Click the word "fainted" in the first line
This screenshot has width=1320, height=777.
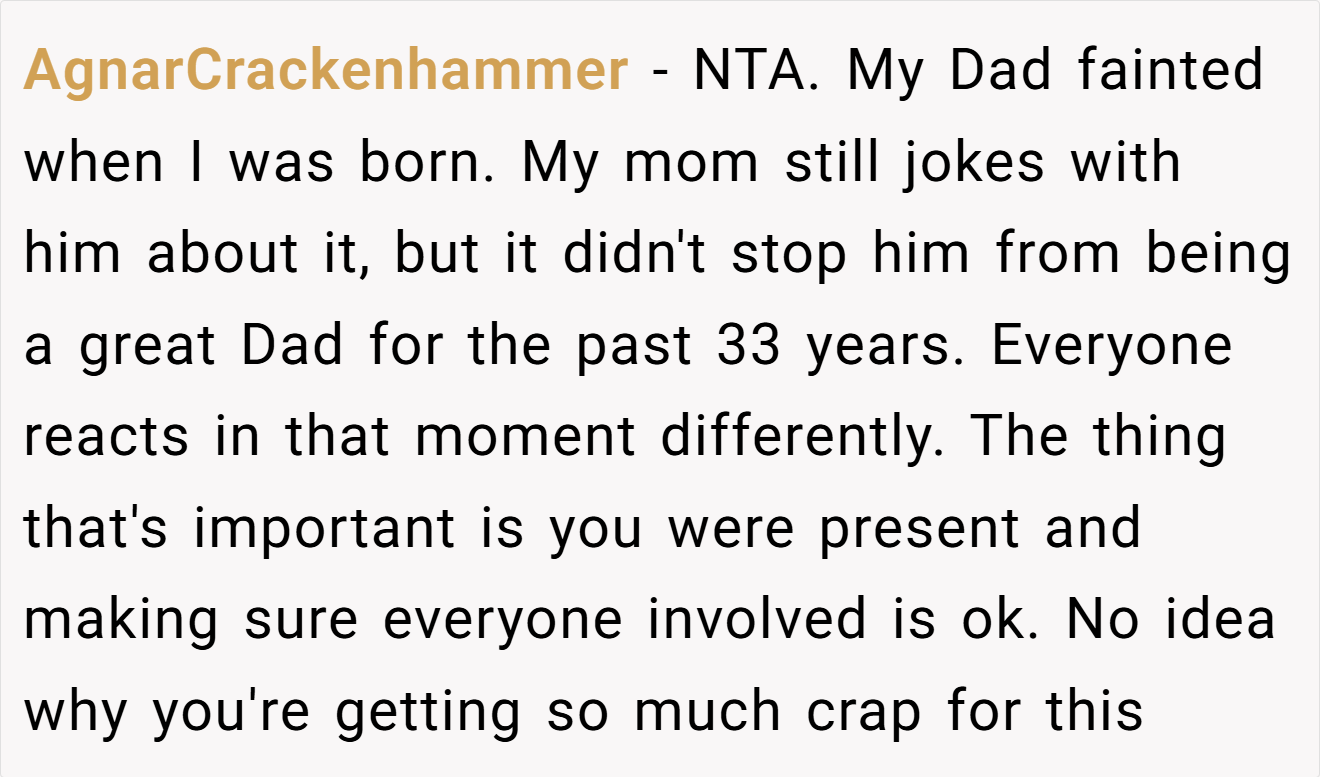(x=1171, y=70)
